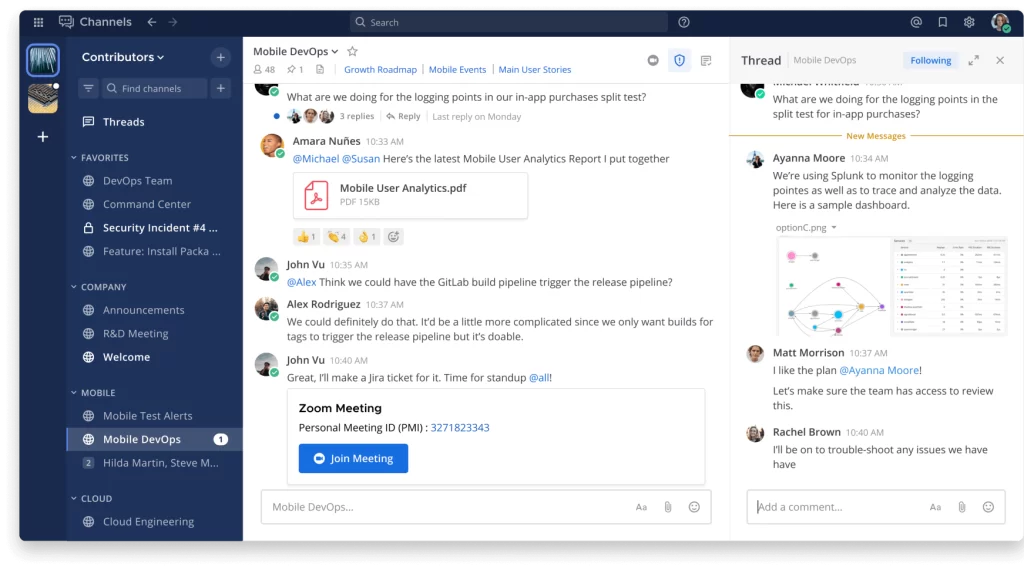Open the shield icon in channel header
This screenshot has width=1024, height=570.
[x=680, y=60]
